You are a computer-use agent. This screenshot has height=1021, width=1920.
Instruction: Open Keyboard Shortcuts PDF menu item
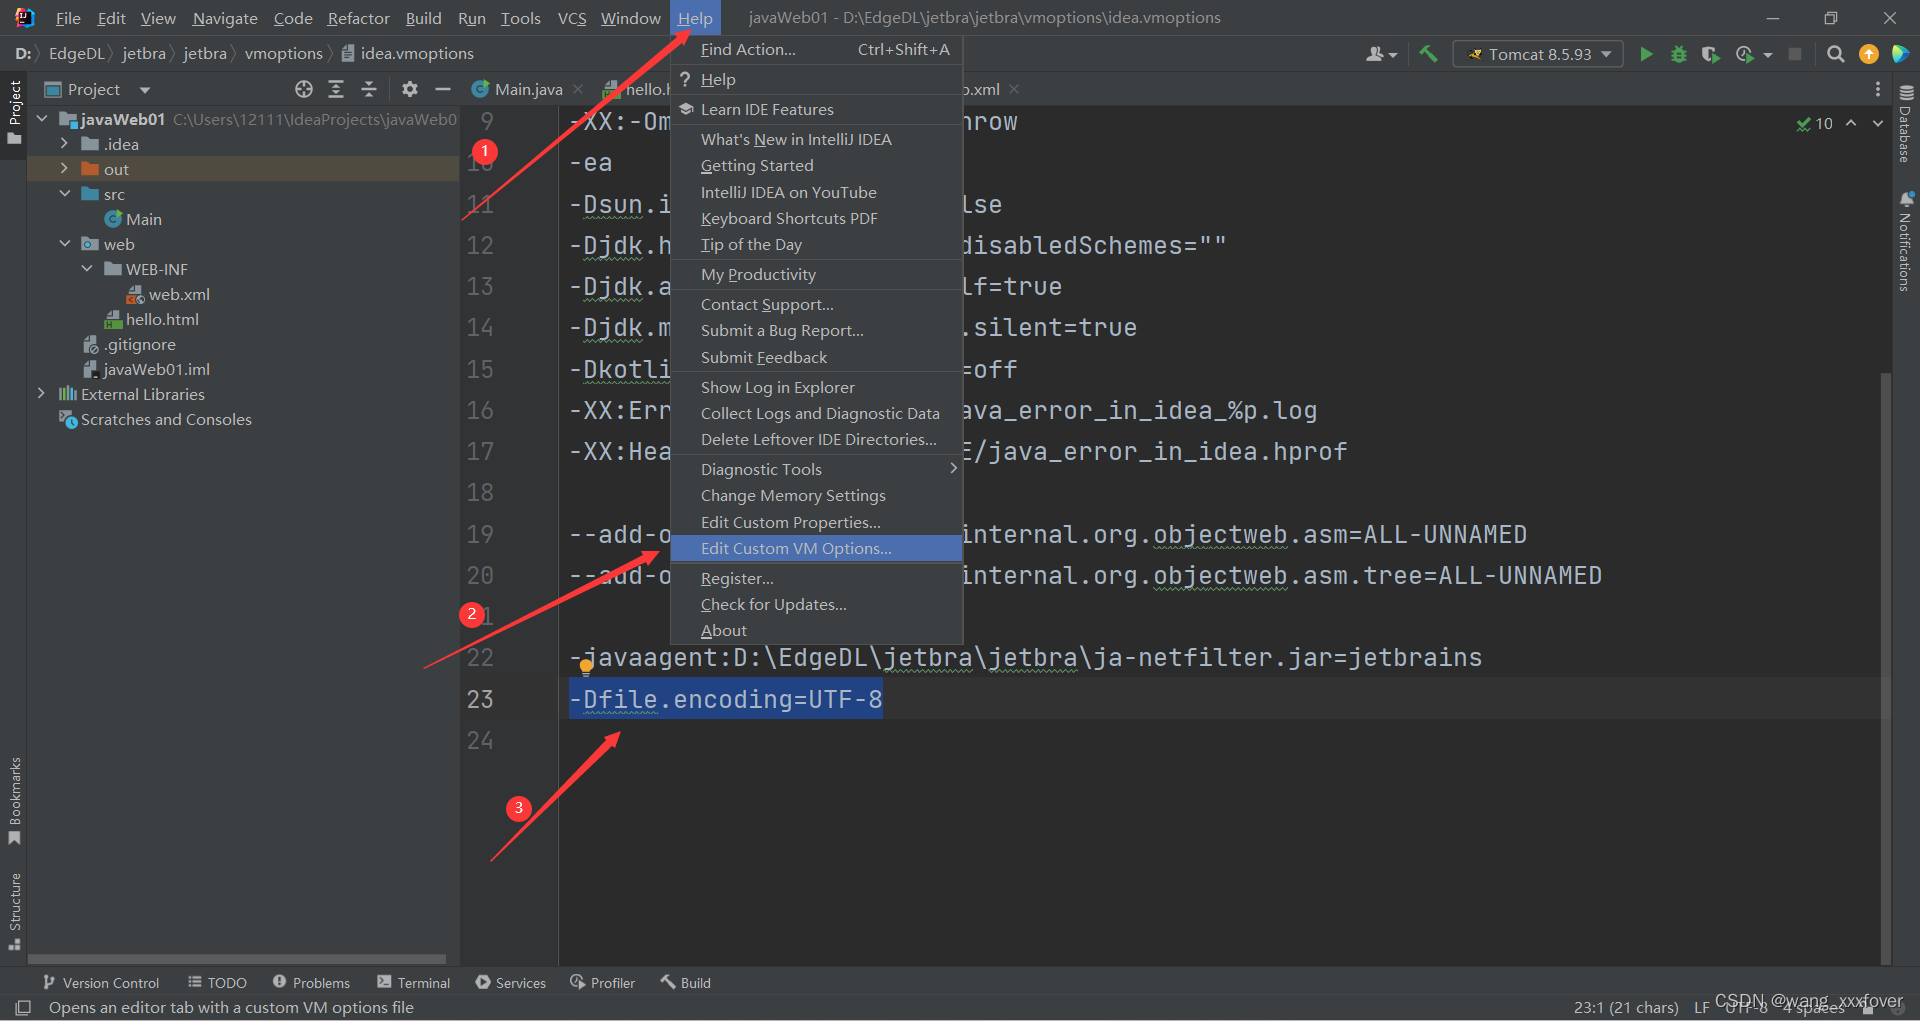point(816,218)
